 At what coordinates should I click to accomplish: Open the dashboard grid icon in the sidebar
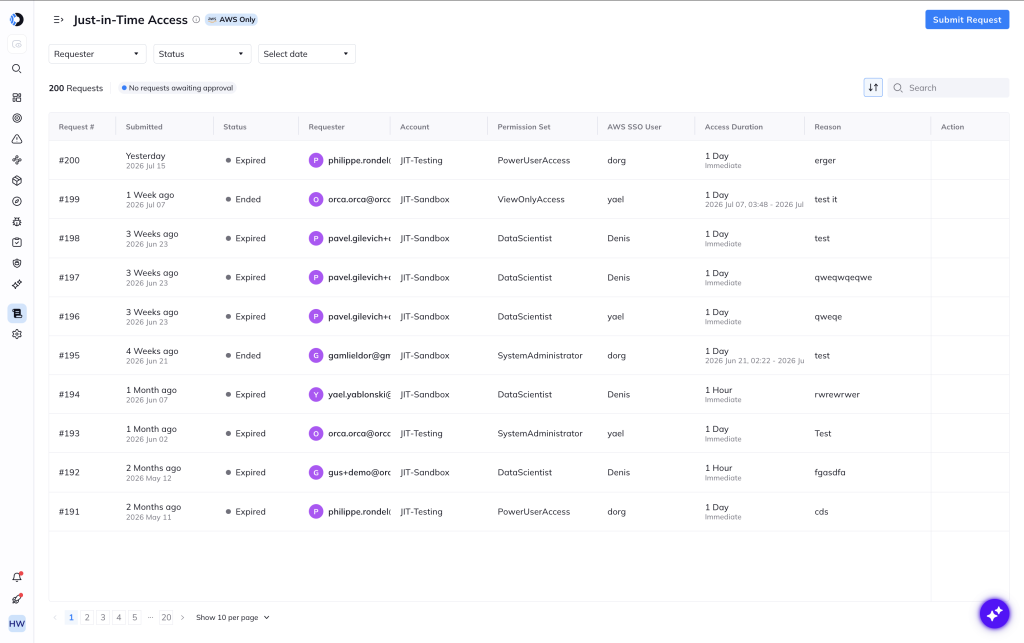click(17, 97)
